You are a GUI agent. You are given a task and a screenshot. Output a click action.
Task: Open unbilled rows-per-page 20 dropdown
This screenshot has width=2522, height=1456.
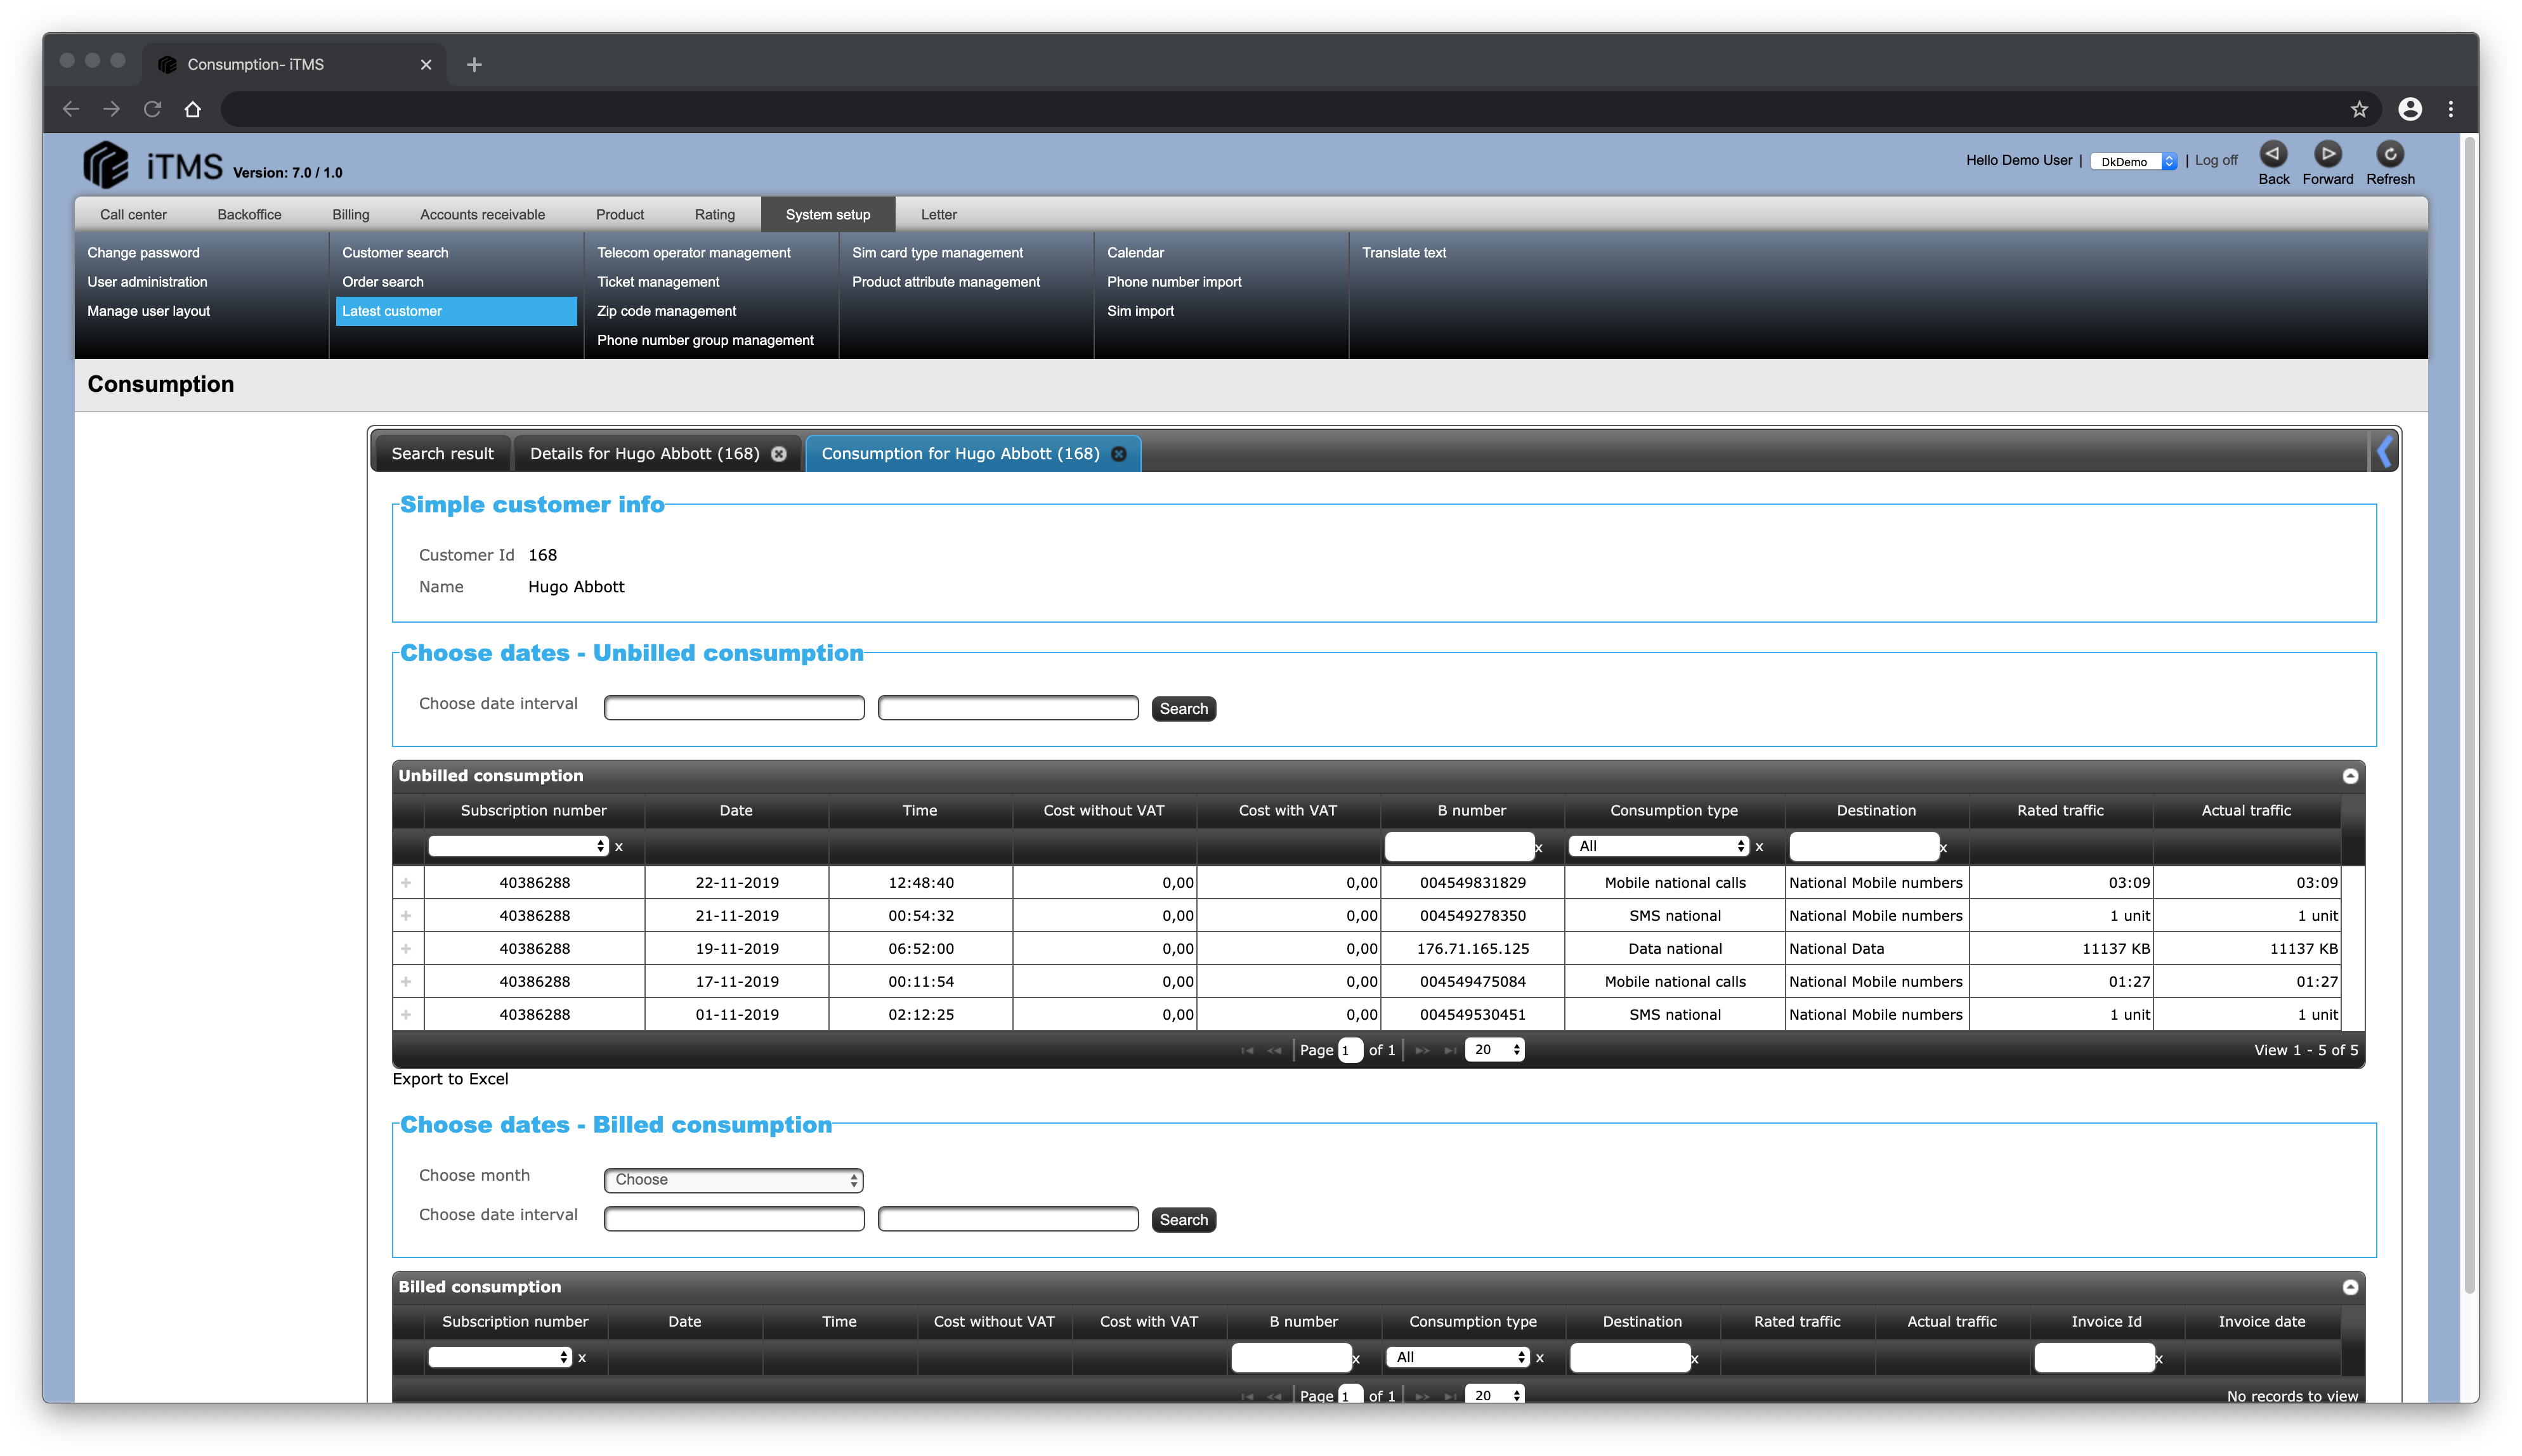[1494, 1049]
